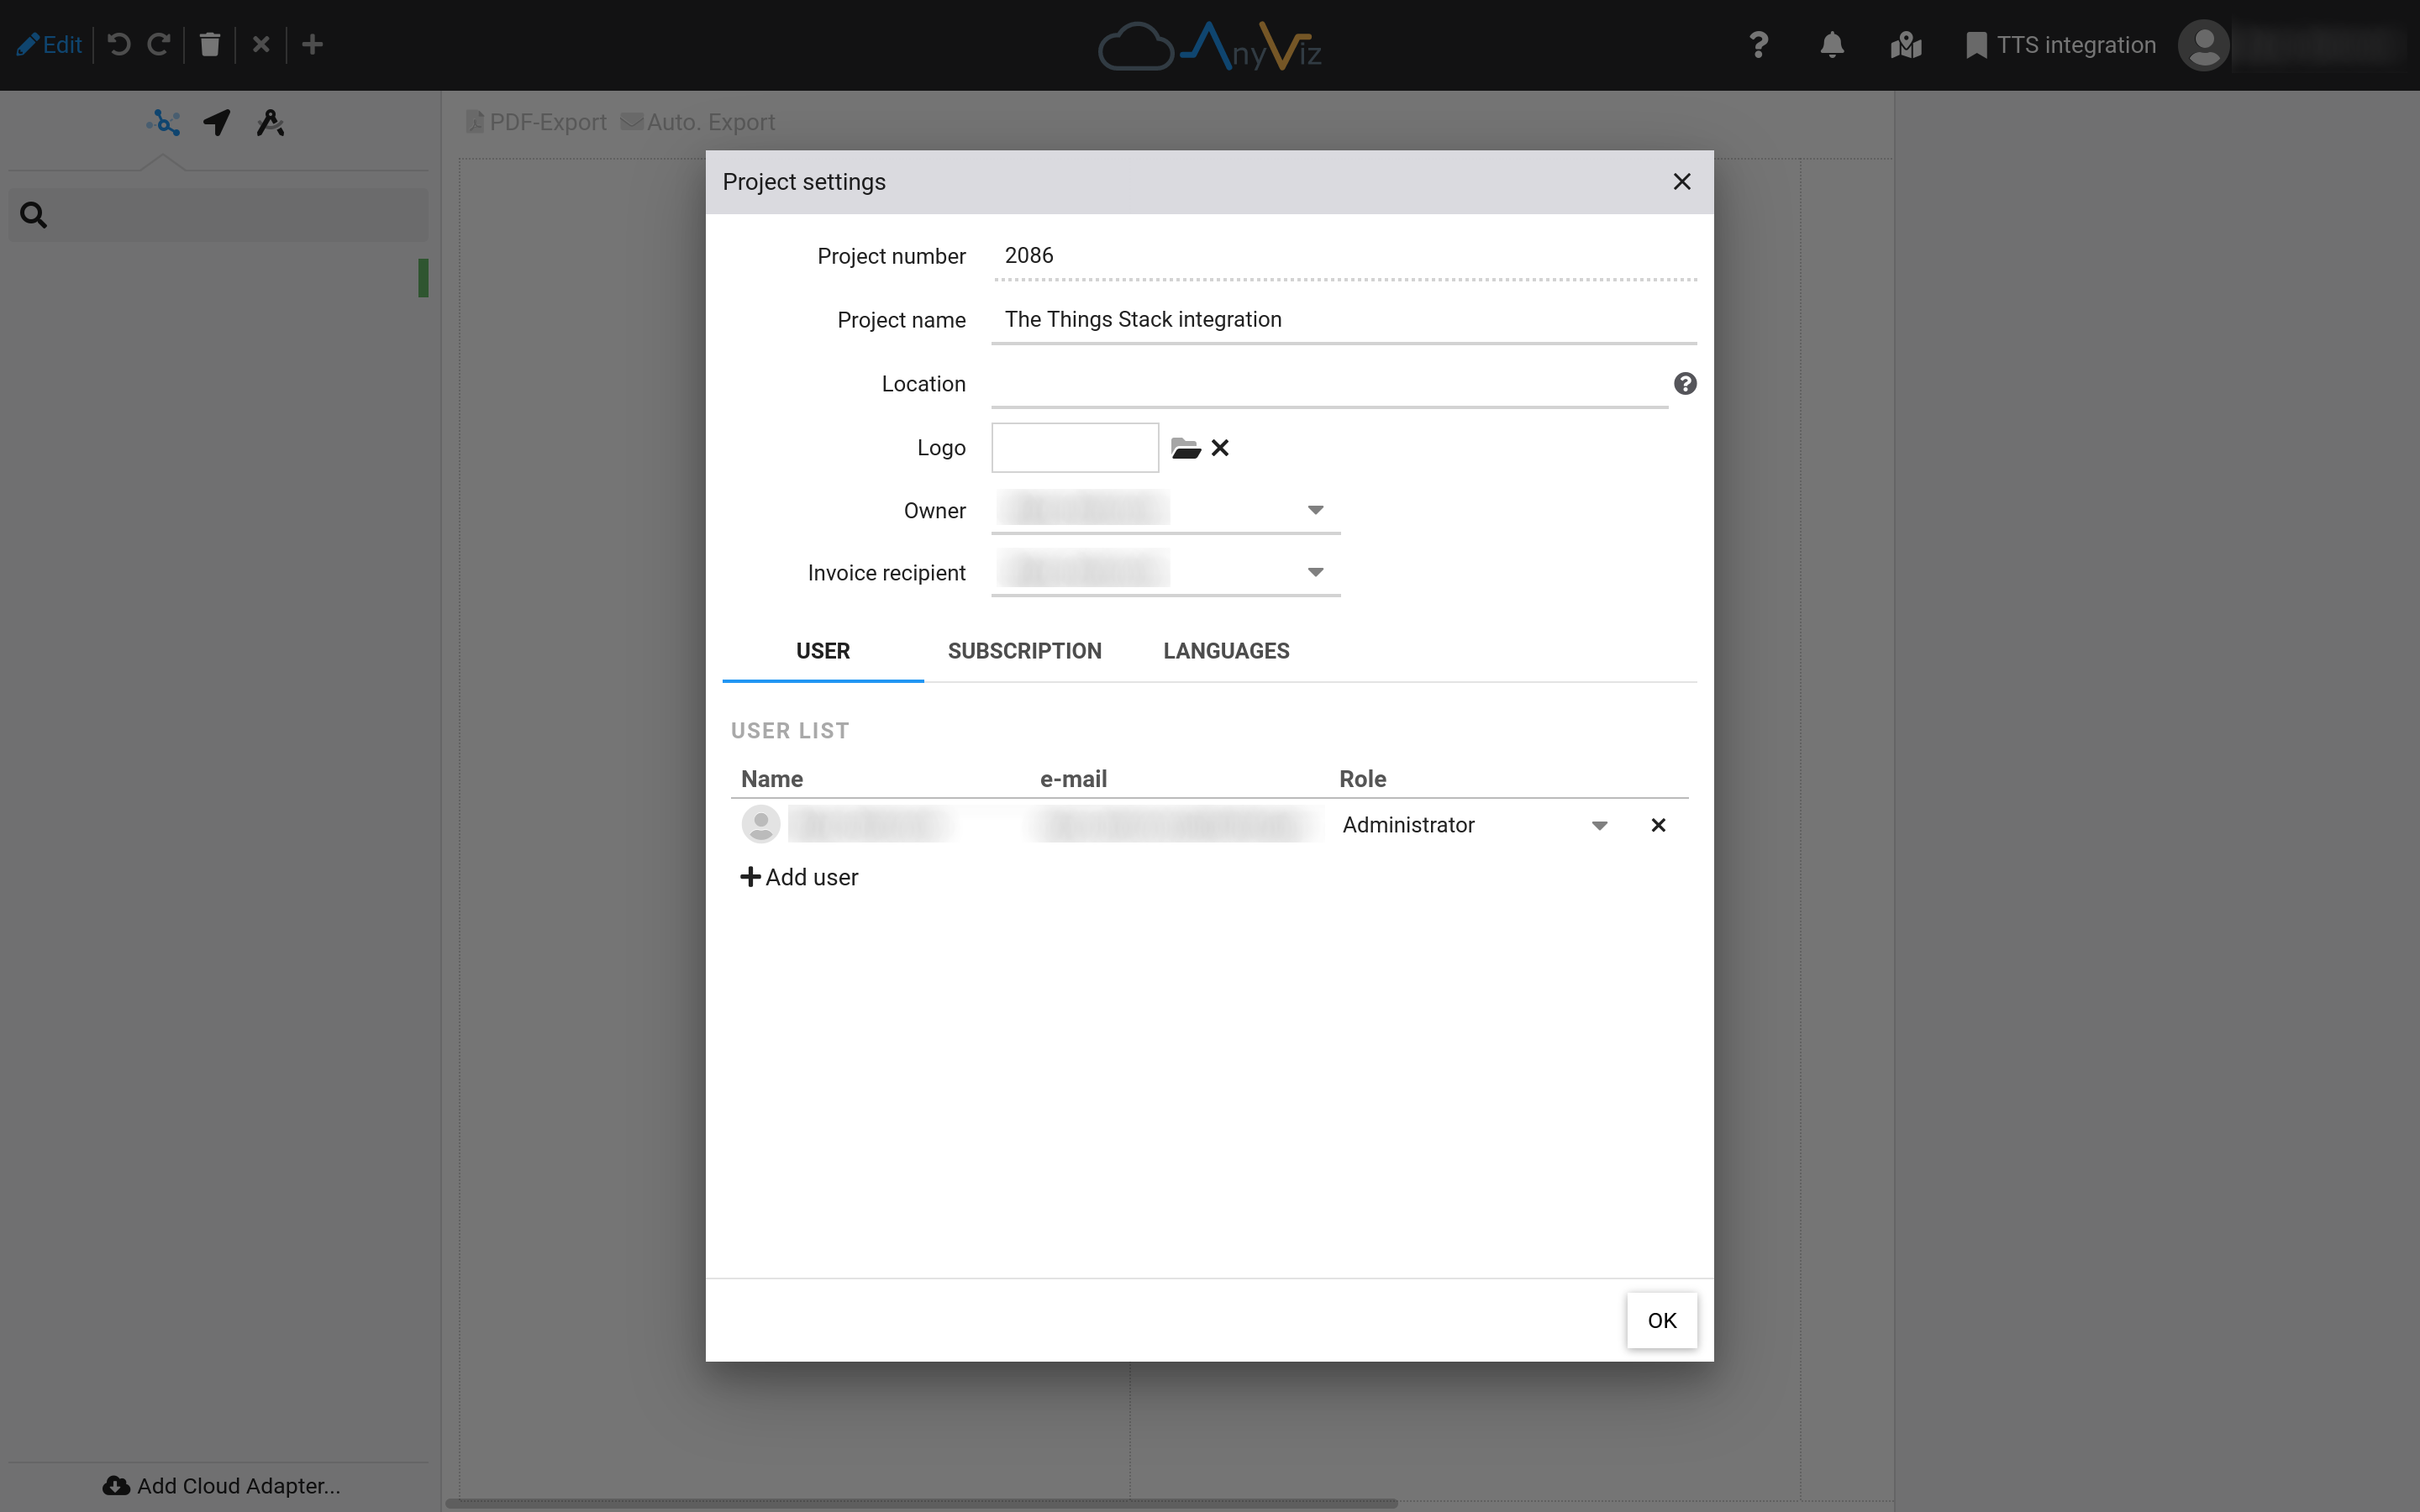This screenshot has height=1512, width=2420.
Task: Switch to the LANGUAGES tab
Action: [1226, 650]
